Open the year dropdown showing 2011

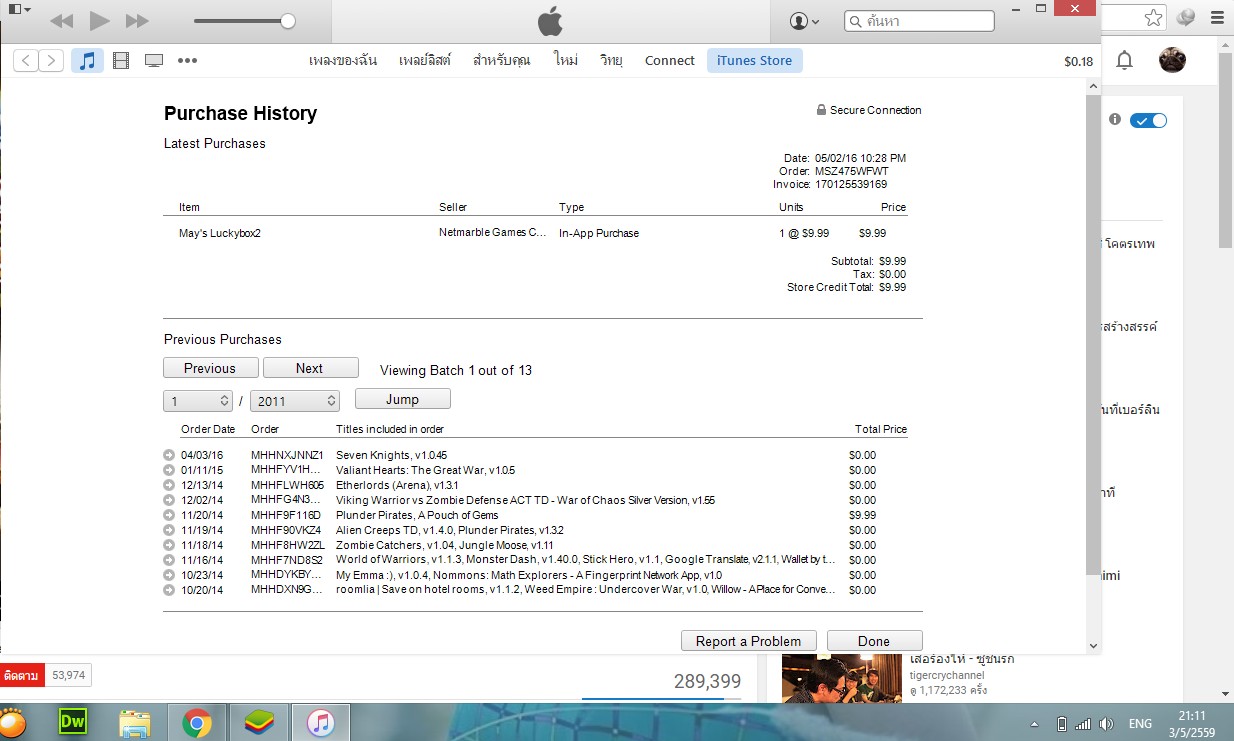(x=295, y=401)
